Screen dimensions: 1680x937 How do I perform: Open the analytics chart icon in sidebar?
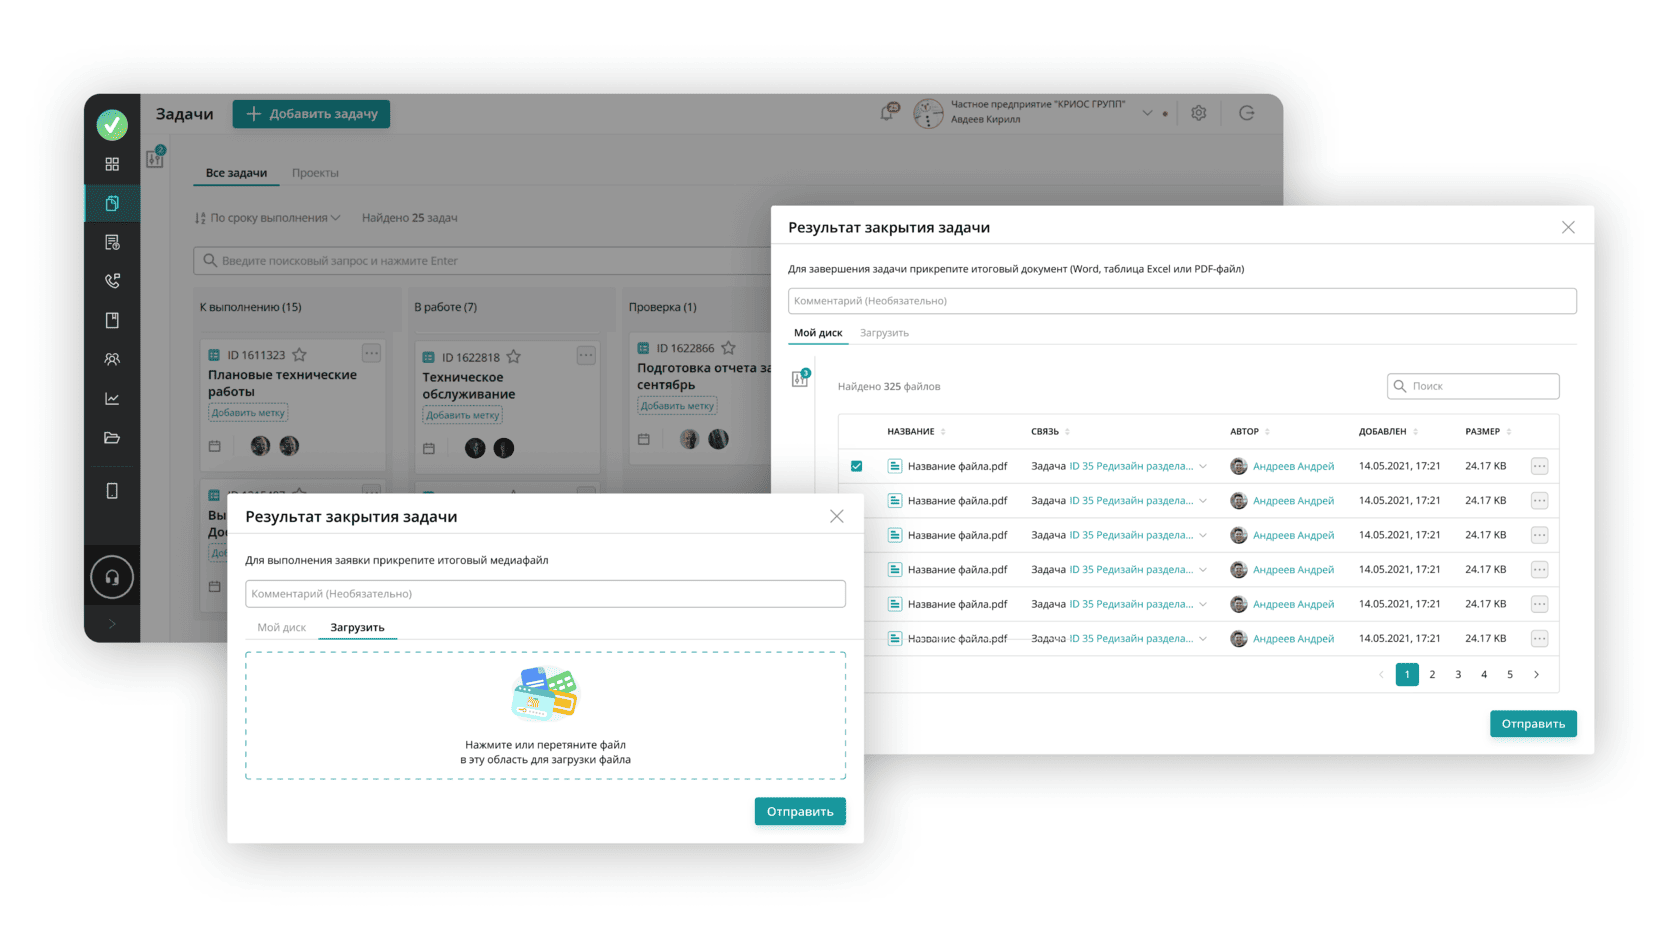(112, 398)
